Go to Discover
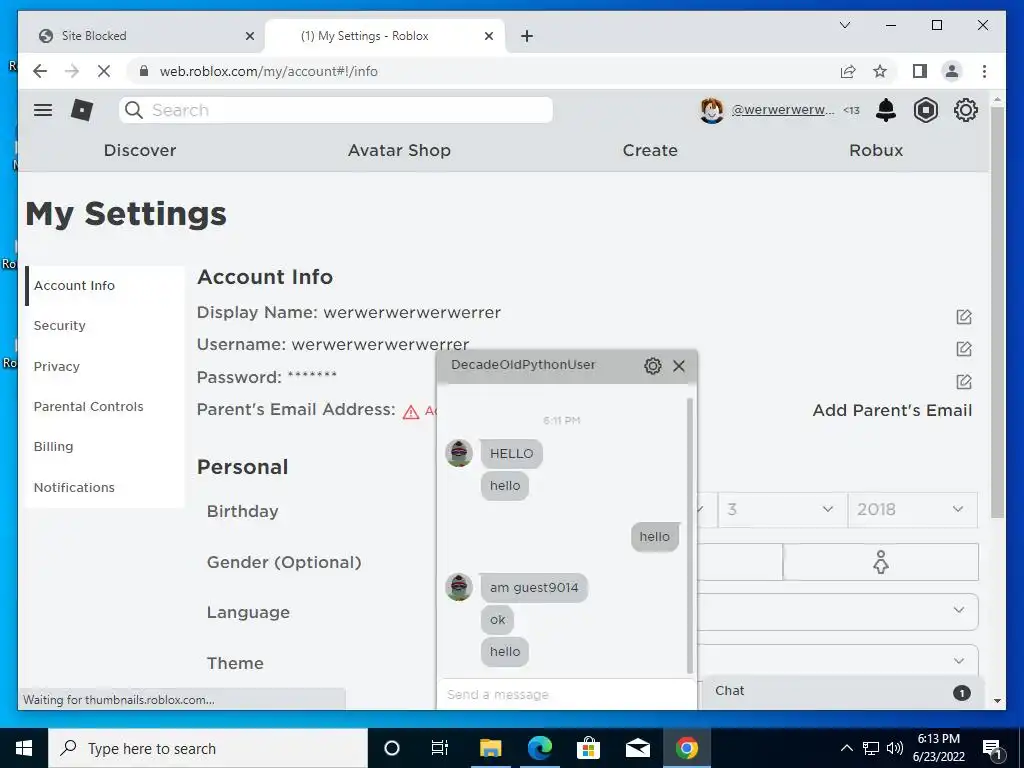Screen dimensions: 1024x768 [140, 150]
